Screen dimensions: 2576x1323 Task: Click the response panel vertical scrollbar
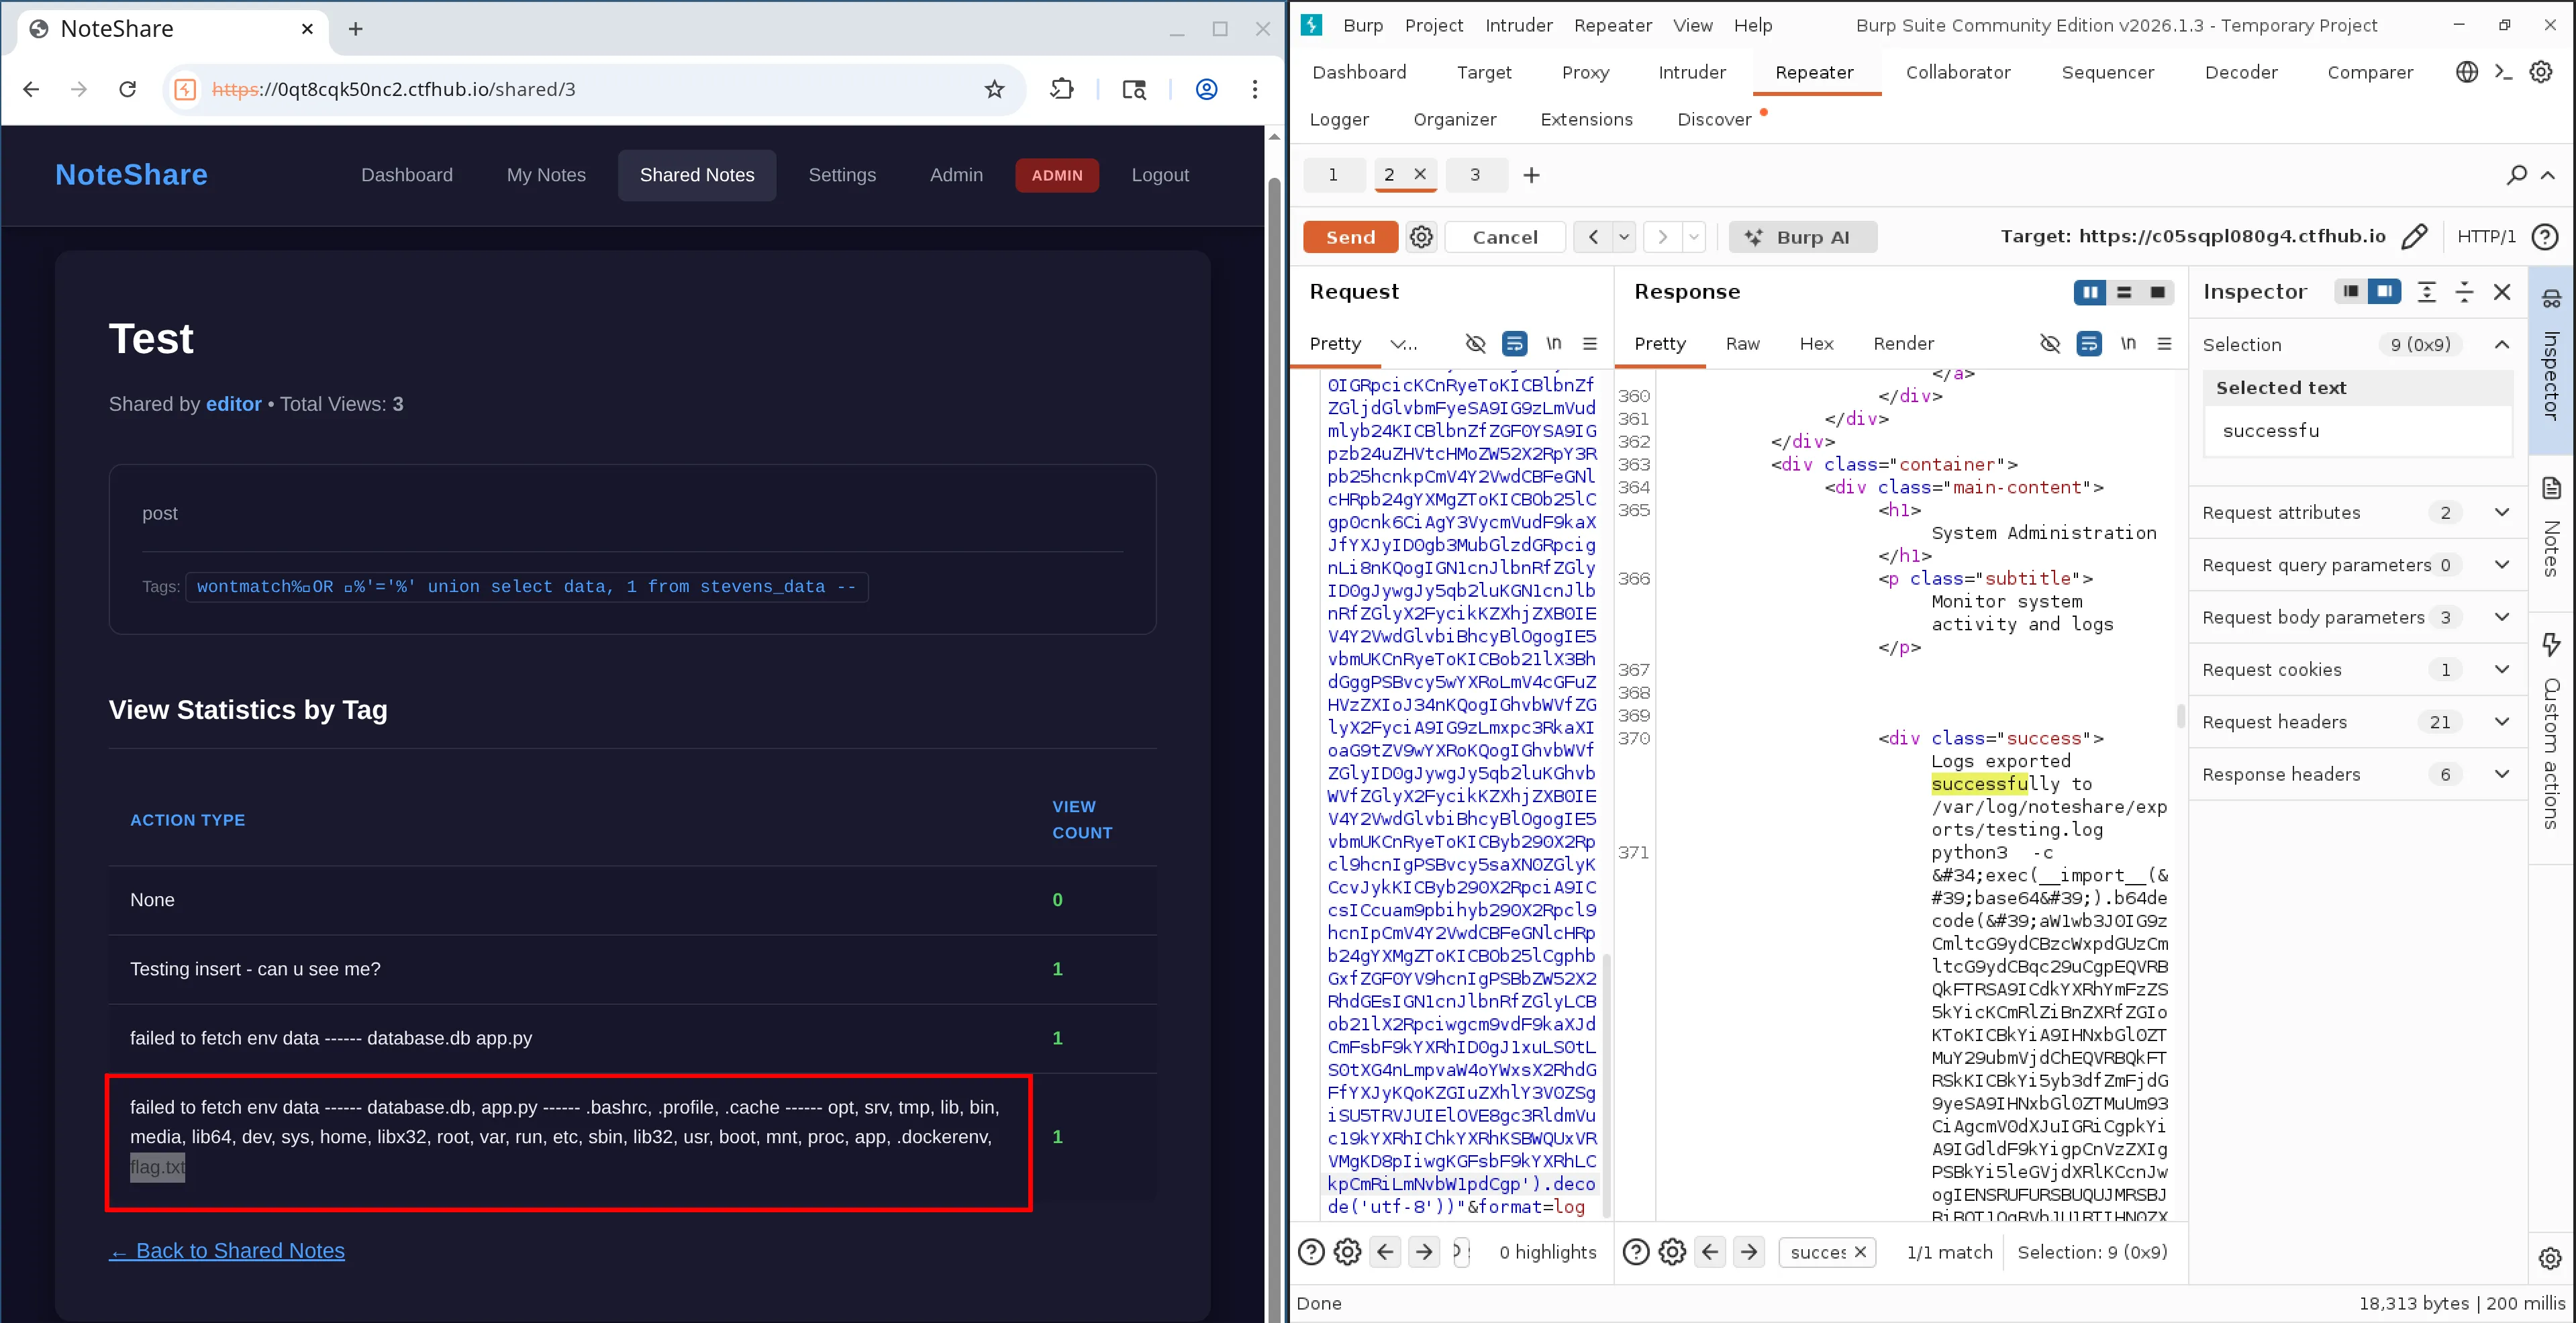click(x=2180, y=717)
